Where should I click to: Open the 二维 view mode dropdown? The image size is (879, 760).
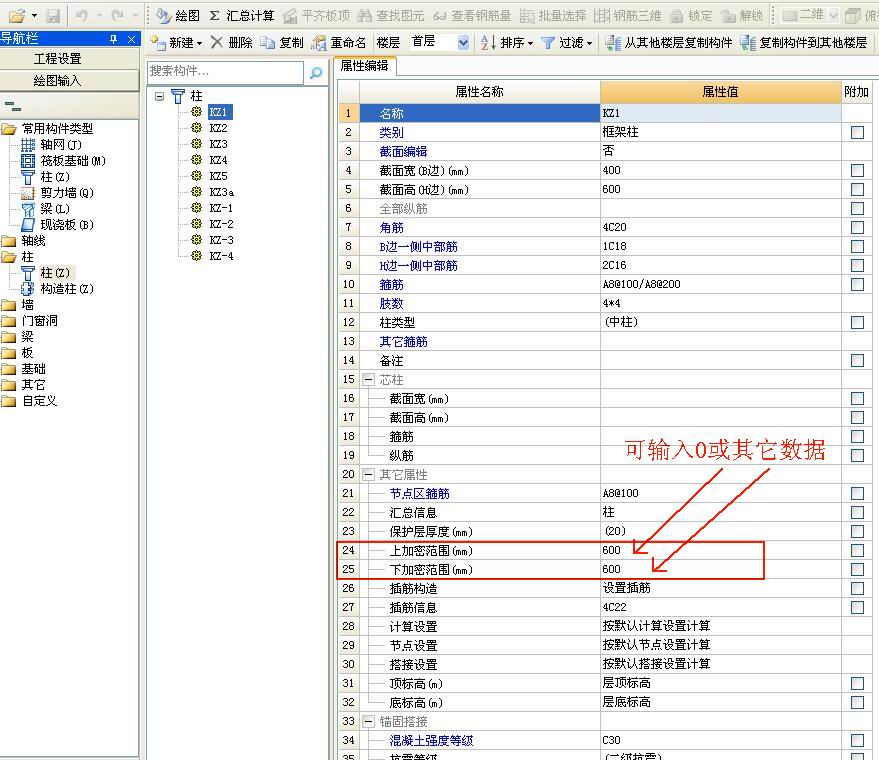834,16
